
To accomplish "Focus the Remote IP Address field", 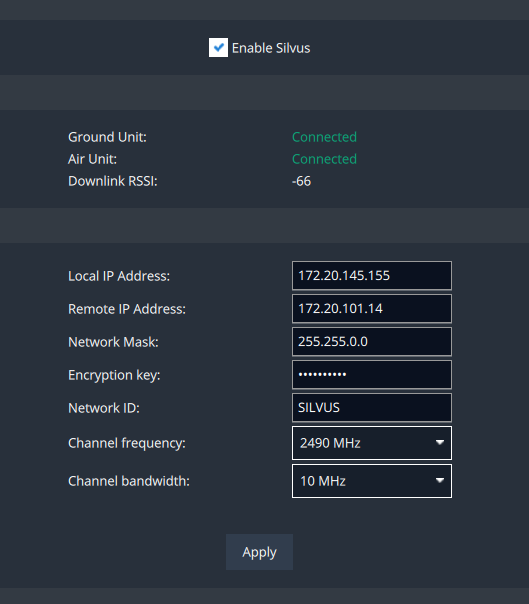I will click(x=372, y=309).
